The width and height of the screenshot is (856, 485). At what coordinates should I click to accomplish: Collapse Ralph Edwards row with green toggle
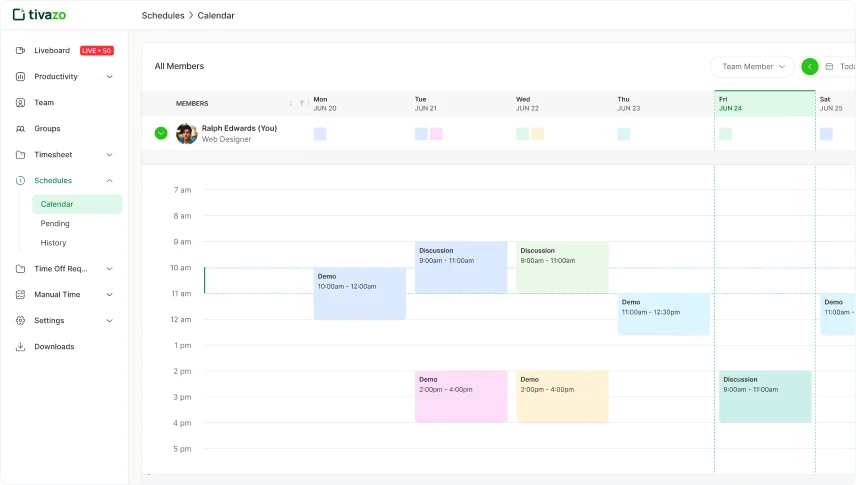click(x=161, y=133)
